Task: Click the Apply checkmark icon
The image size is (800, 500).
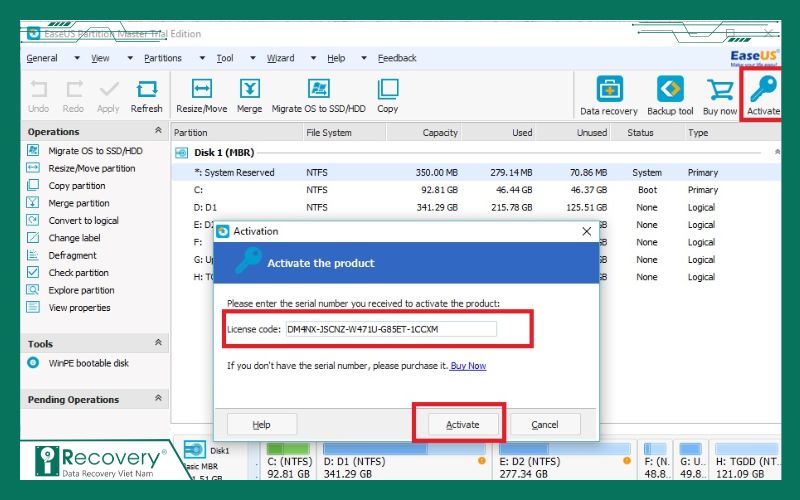Action: coord(109,96)
